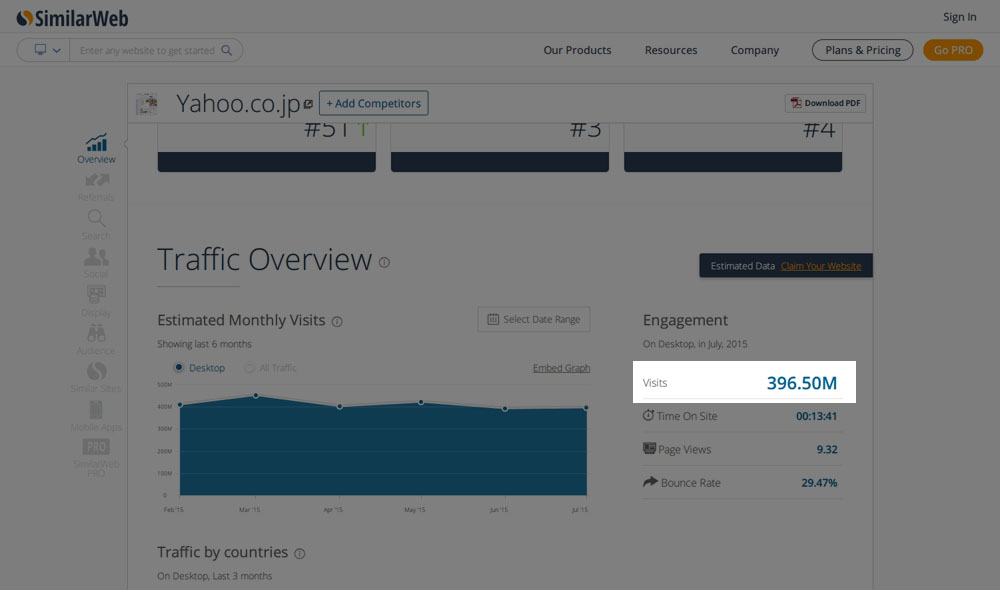Click the Embed Graph link
Image resolution: width=1000 pixels, height=590 pixels.
click(561, 368)
